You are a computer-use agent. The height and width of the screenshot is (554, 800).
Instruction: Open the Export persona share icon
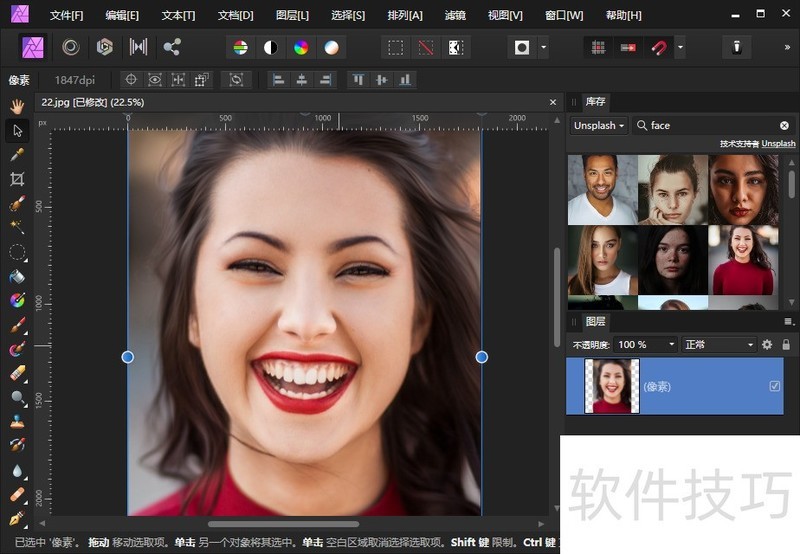click(172, 47)
